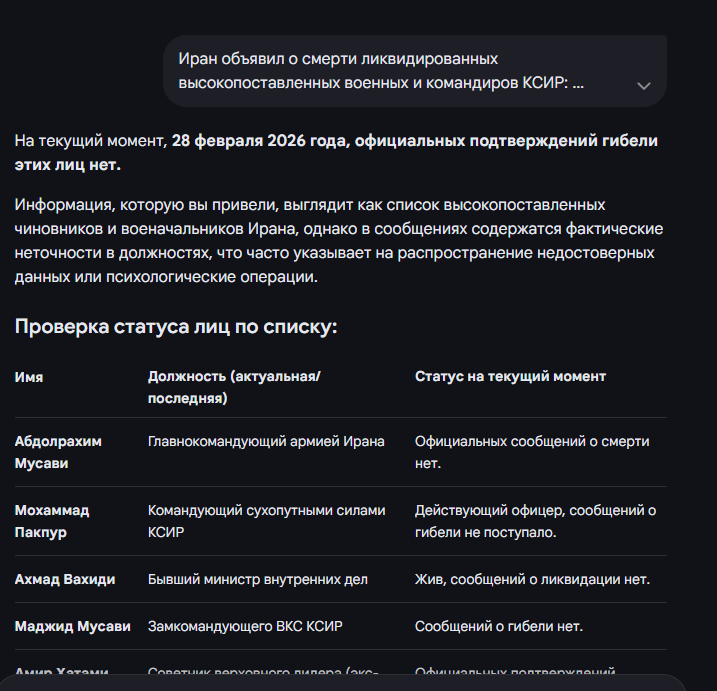Click the status 'Официальных сообщений о смерти нет.'
The image size is (717, 691).
[532, 452]
